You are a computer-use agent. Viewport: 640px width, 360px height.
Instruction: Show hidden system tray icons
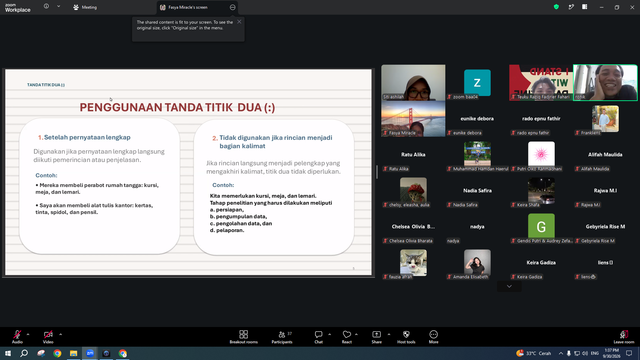coord(561,353)
